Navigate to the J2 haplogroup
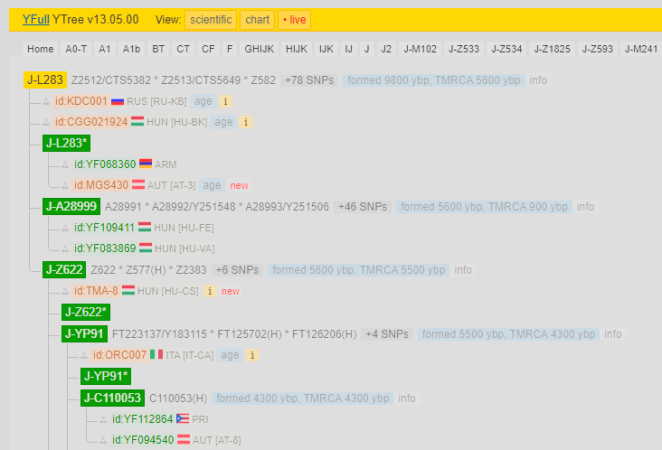Image resolution: width=662 pixels, height=450 pixels. tap(386, 49)
